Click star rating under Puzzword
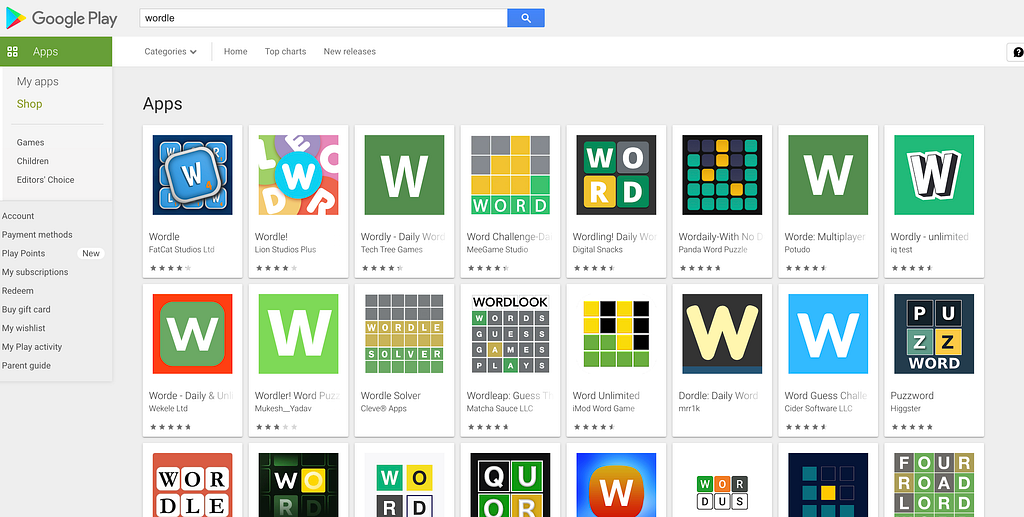This screenshot has width=1024, height=517. click(912, 427)
